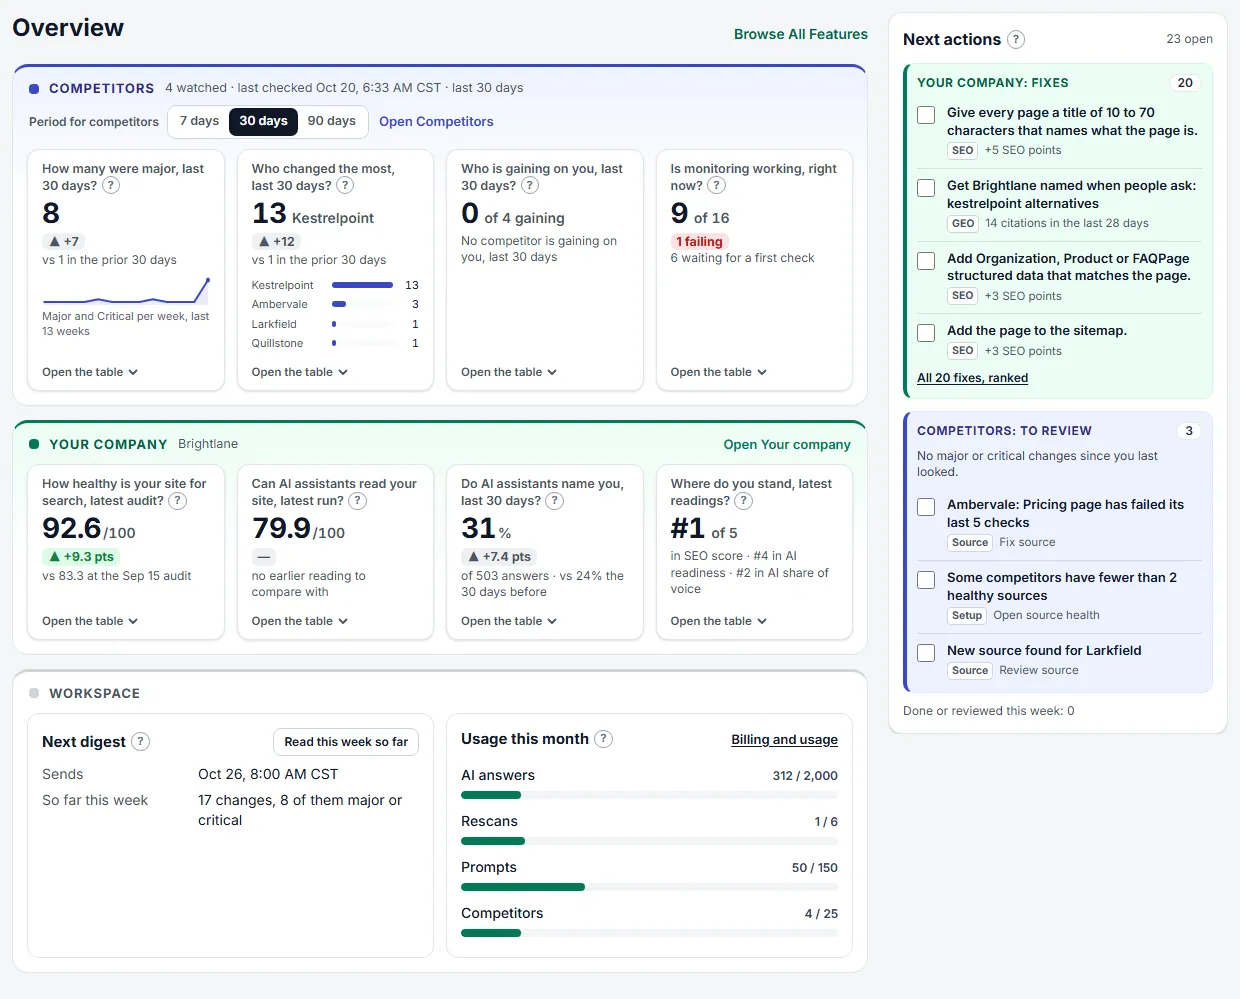
Task: Open help icon next to Usage this month
Action: click(x=603, y=739)
